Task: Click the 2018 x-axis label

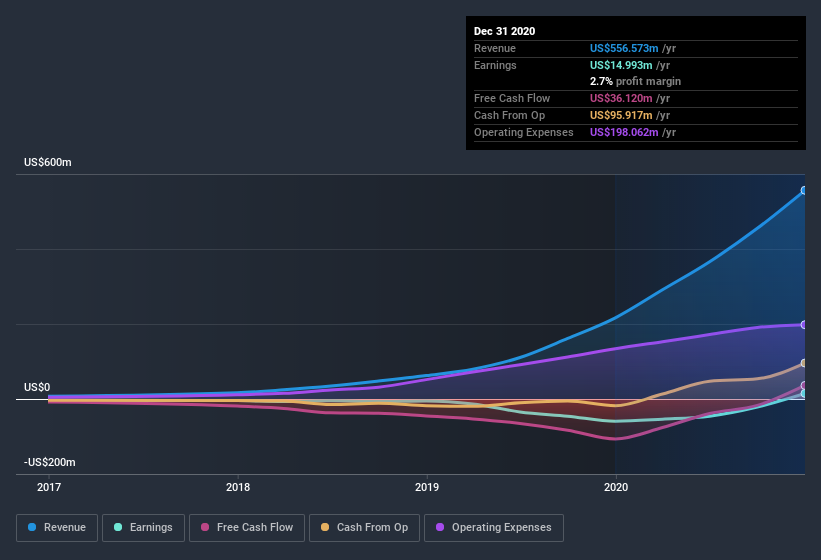Action: [238, 487]
